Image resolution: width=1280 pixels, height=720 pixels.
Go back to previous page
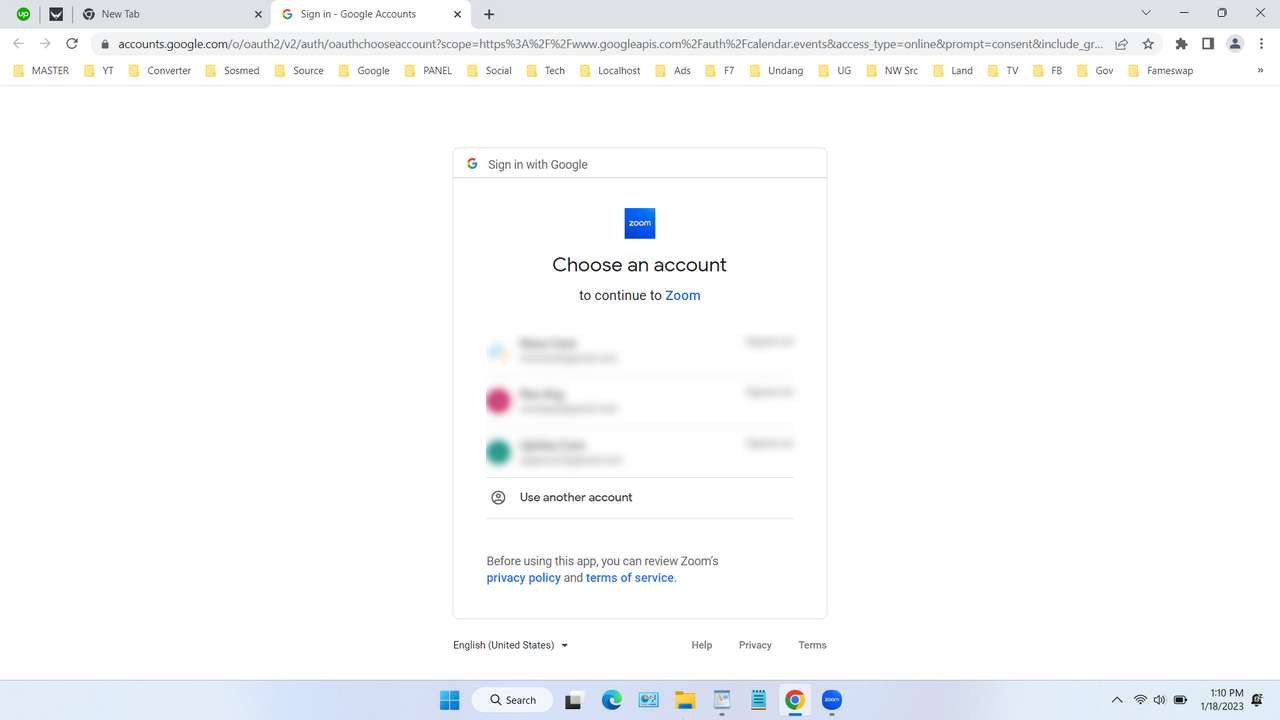tap(18, 44)
